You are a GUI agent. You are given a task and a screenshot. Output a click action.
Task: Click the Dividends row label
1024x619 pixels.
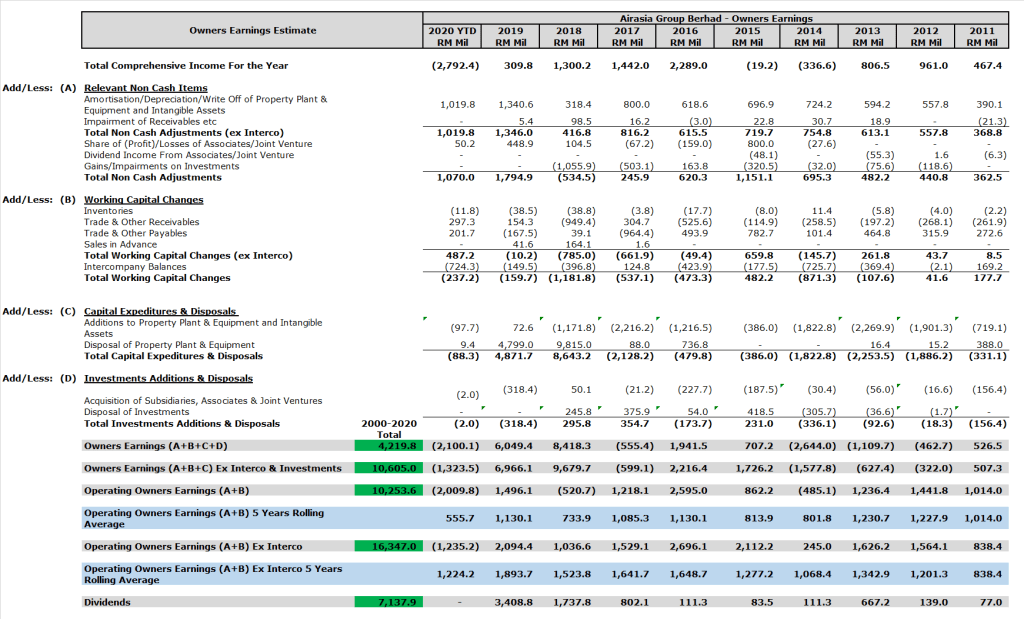pos(109,602)
